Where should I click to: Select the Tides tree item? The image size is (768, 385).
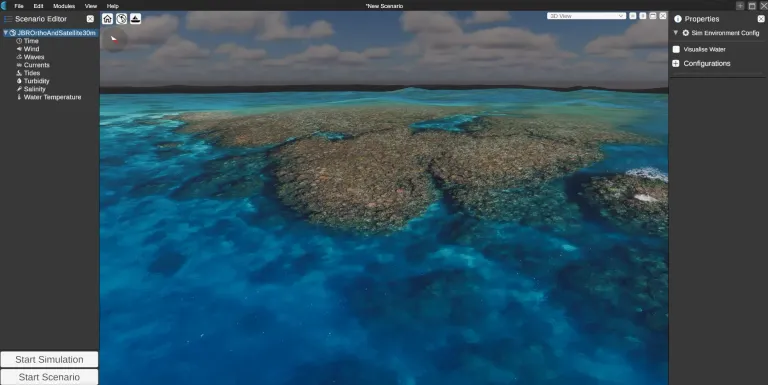(32, 73)
